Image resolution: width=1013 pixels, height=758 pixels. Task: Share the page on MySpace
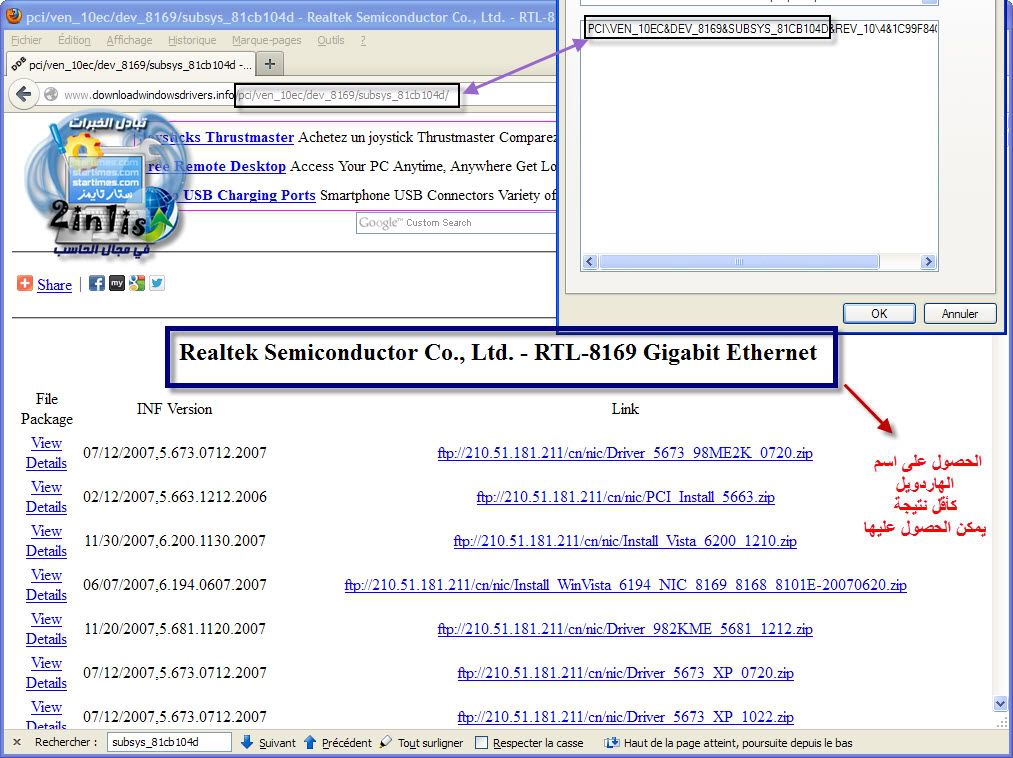pyautogui.click(x=116, y=283)
